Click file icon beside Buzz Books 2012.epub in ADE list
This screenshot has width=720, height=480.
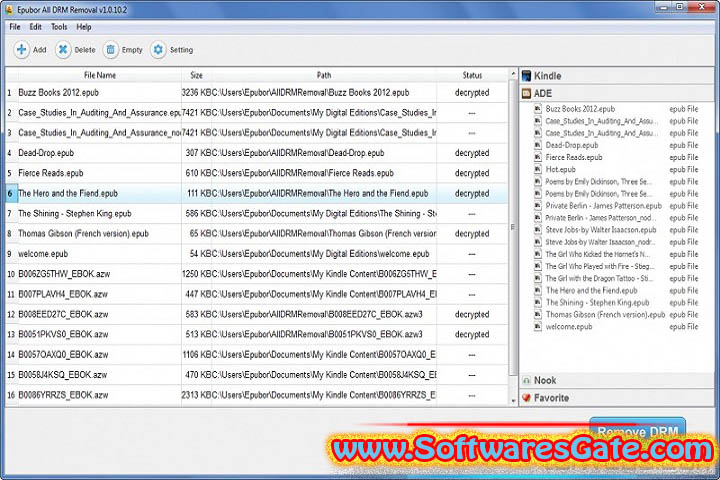[x=538, y=109]
